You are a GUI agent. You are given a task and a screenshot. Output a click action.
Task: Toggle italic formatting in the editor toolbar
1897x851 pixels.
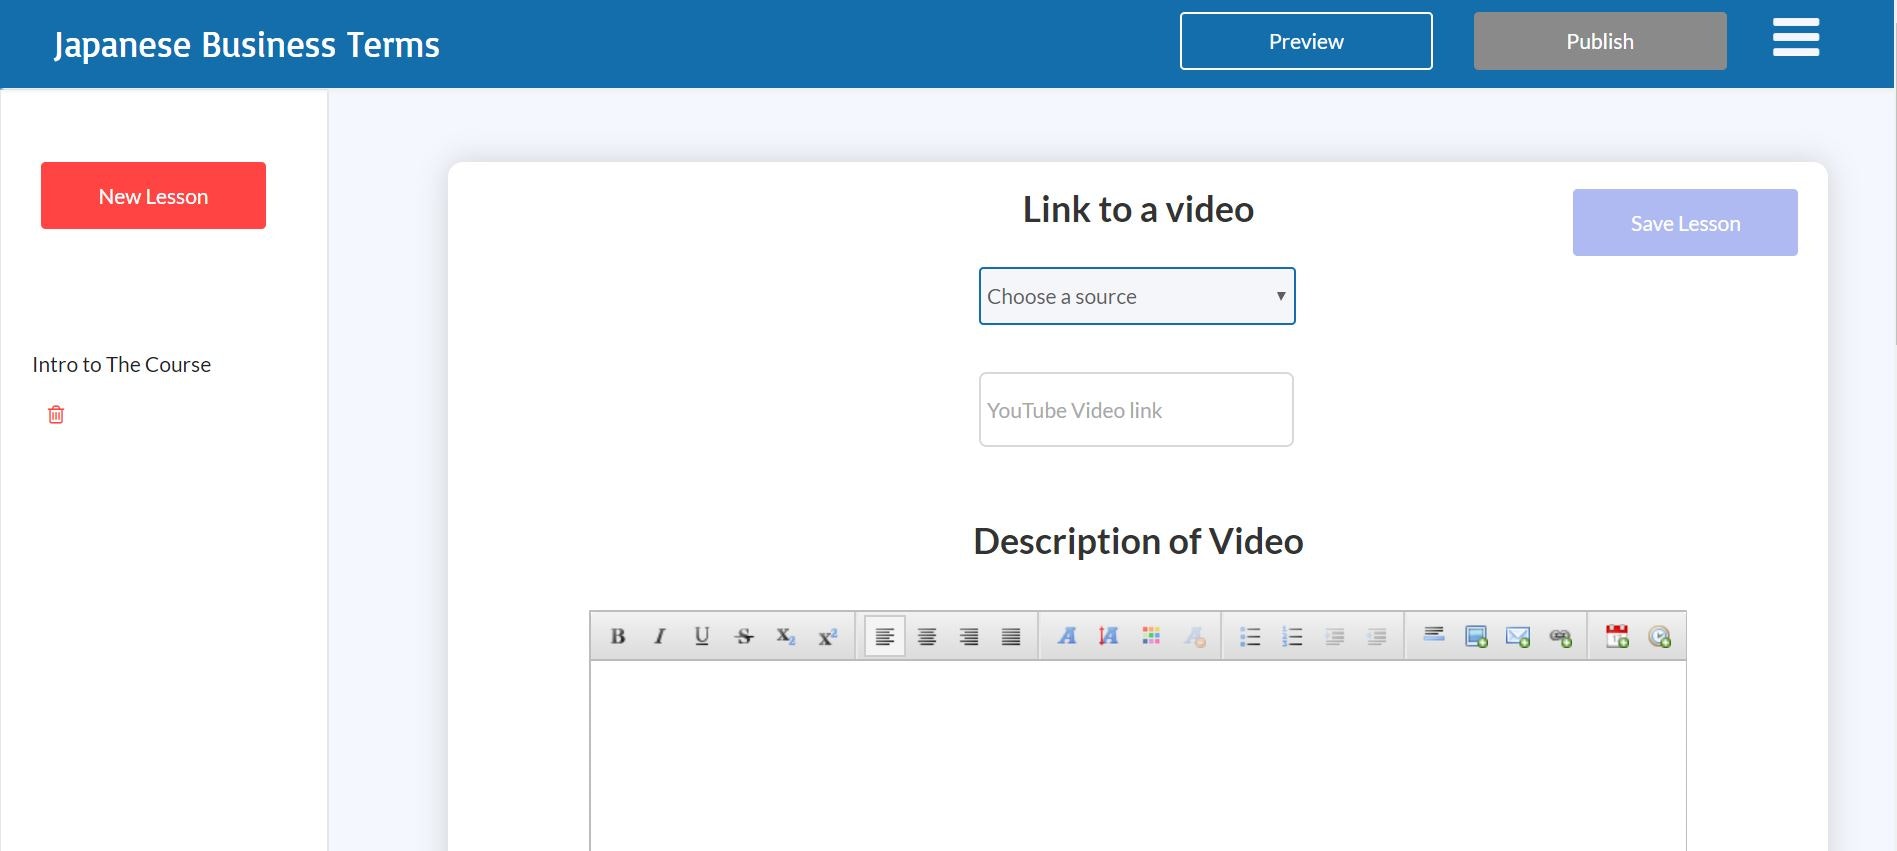(x=659, y=636)
